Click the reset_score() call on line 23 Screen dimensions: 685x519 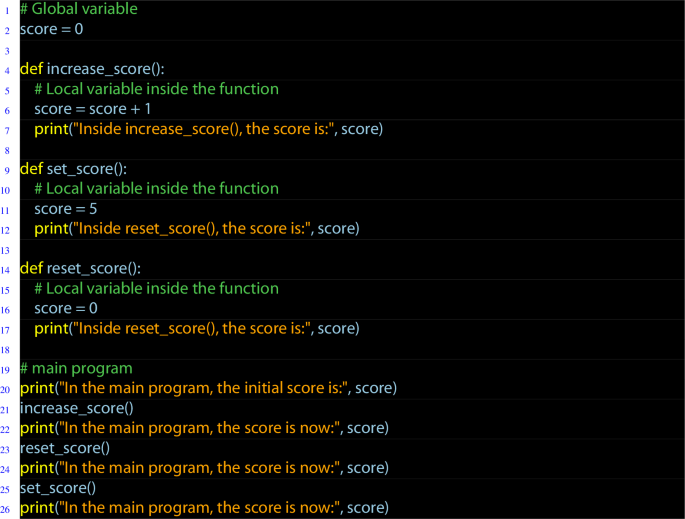click(x=65, y=448)
